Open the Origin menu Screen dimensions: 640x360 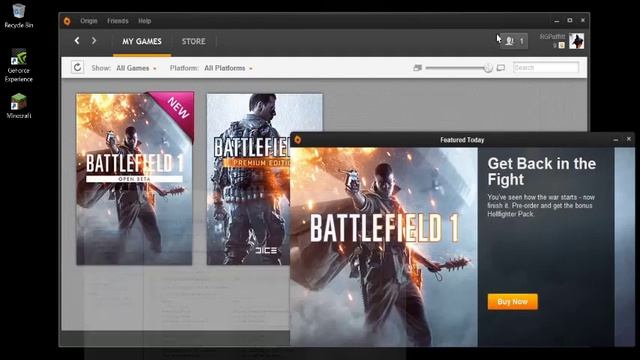[89, 21]
